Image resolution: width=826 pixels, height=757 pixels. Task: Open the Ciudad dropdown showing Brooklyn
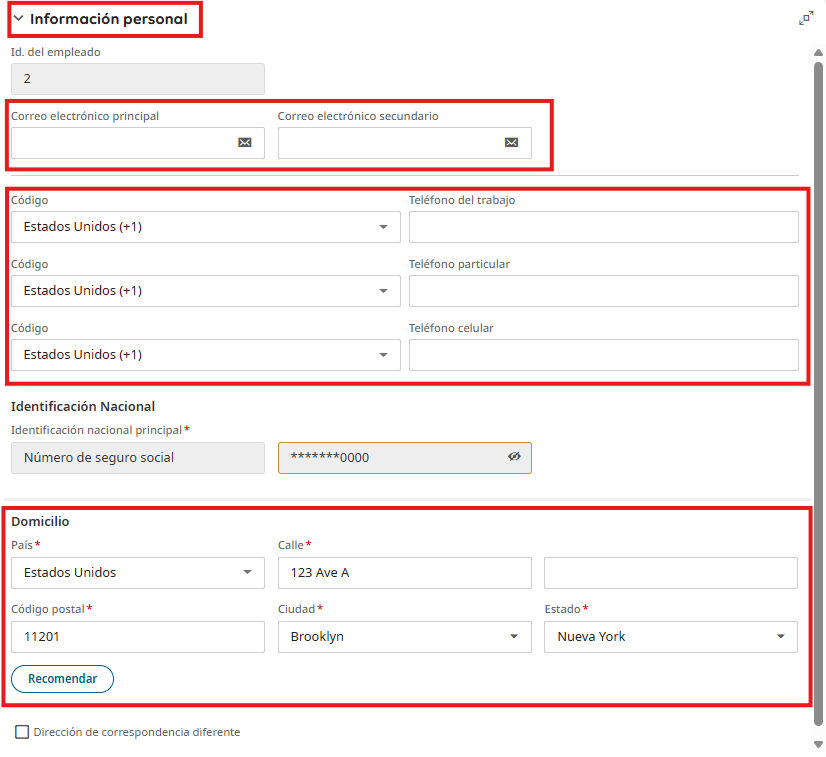tap(405, 637)
